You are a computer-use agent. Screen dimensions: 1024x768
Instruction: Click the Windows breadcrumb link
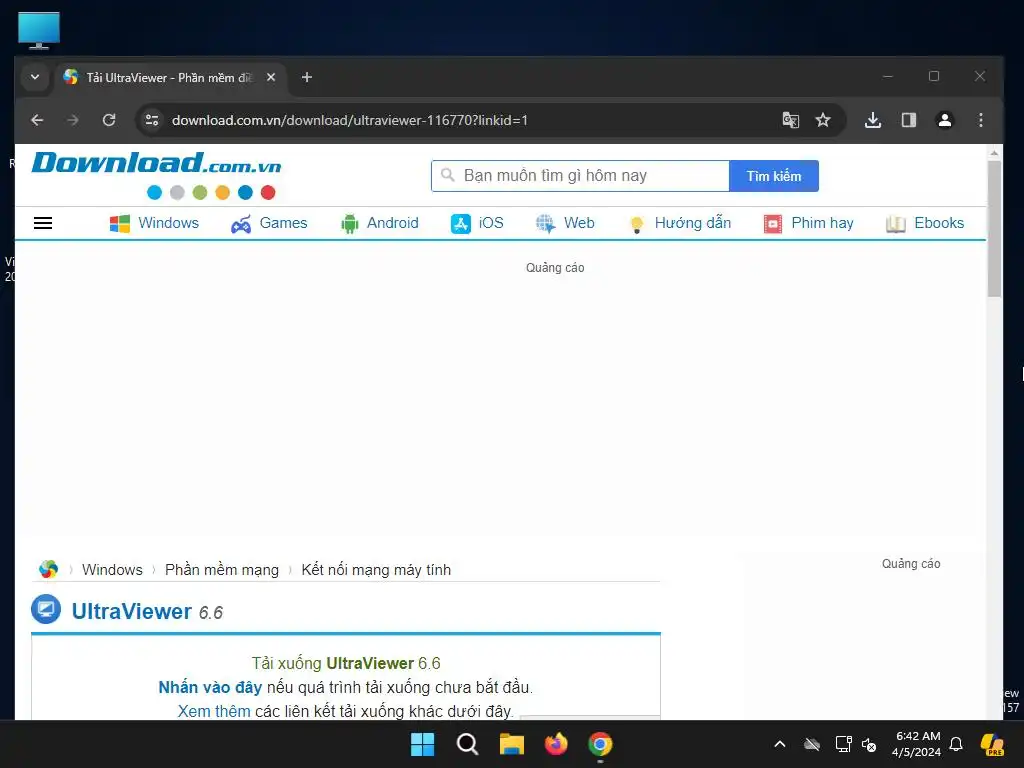coord(112,569)
